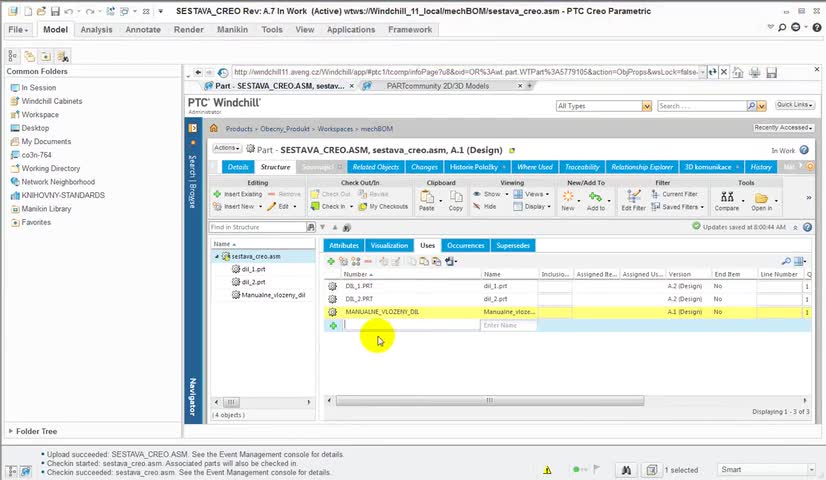Save the browser page with disk icon

[772, 72]
